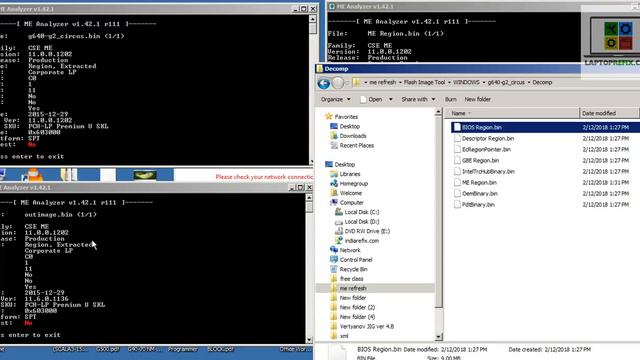Viewport: 640px width, 360px height.
Task: Click the Office Word taskbar item
Action: point(296,349)
